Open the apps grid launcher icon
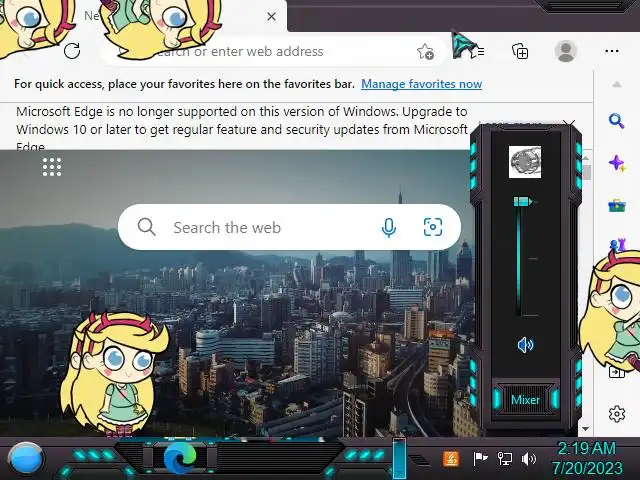This screenshot has width=640, height=480. pos(52,167)
